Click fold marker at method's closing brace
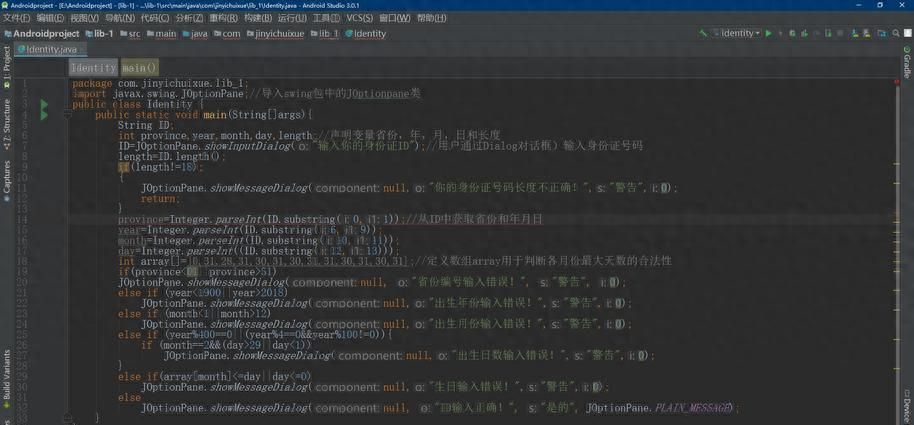Screen dimensions: 914x425 pyautogui.click(x=68, y=417)
